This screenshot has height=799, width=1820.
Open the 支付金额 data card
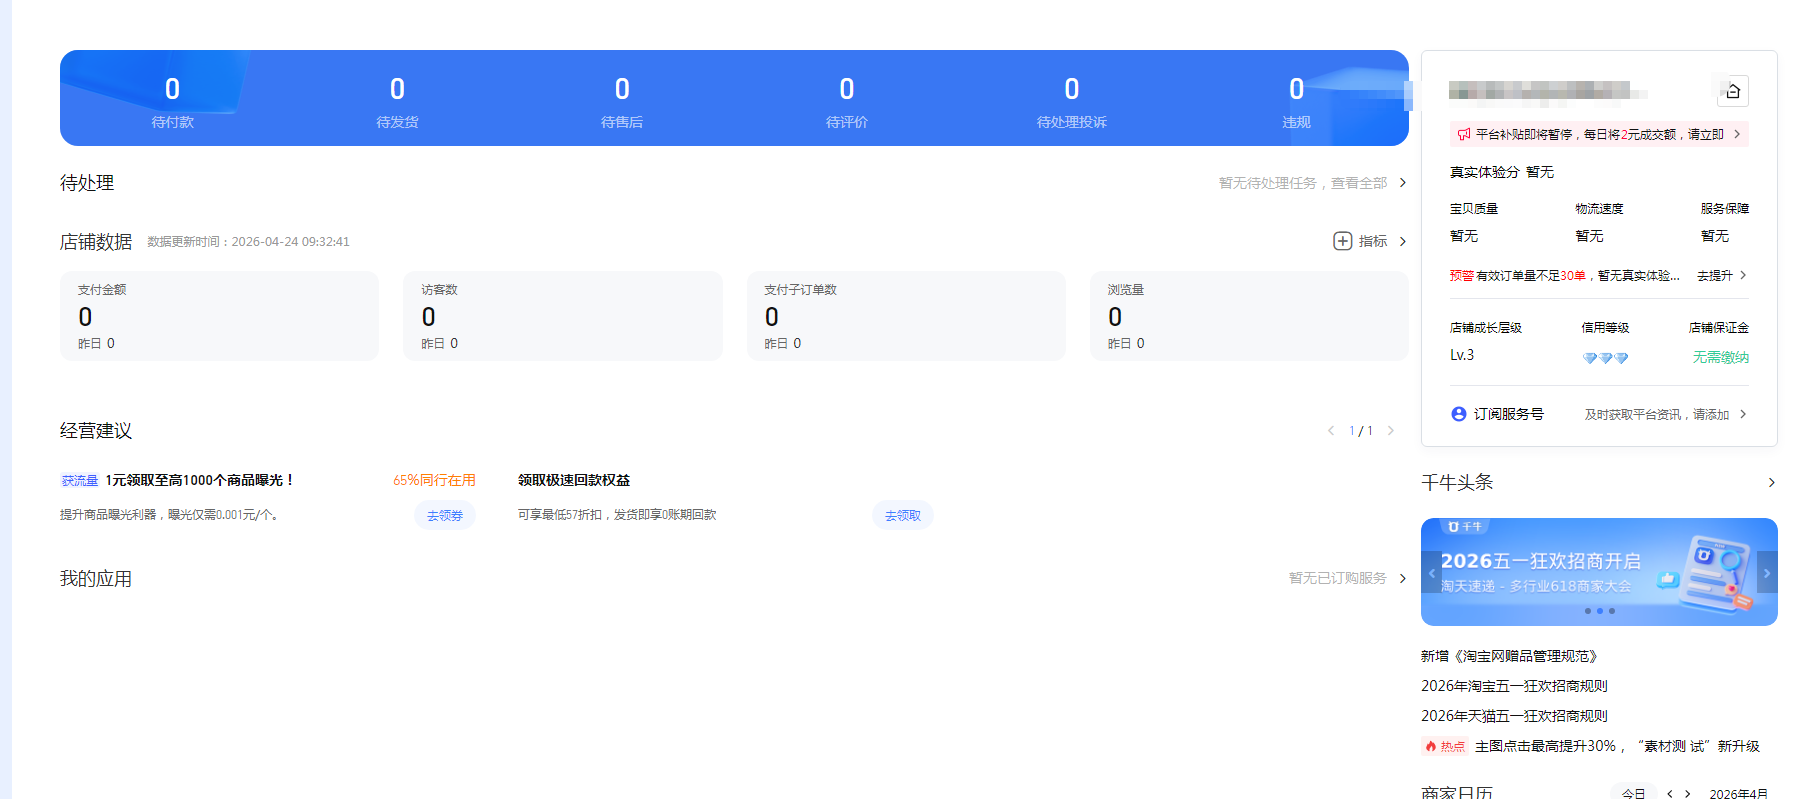[219, 316]
